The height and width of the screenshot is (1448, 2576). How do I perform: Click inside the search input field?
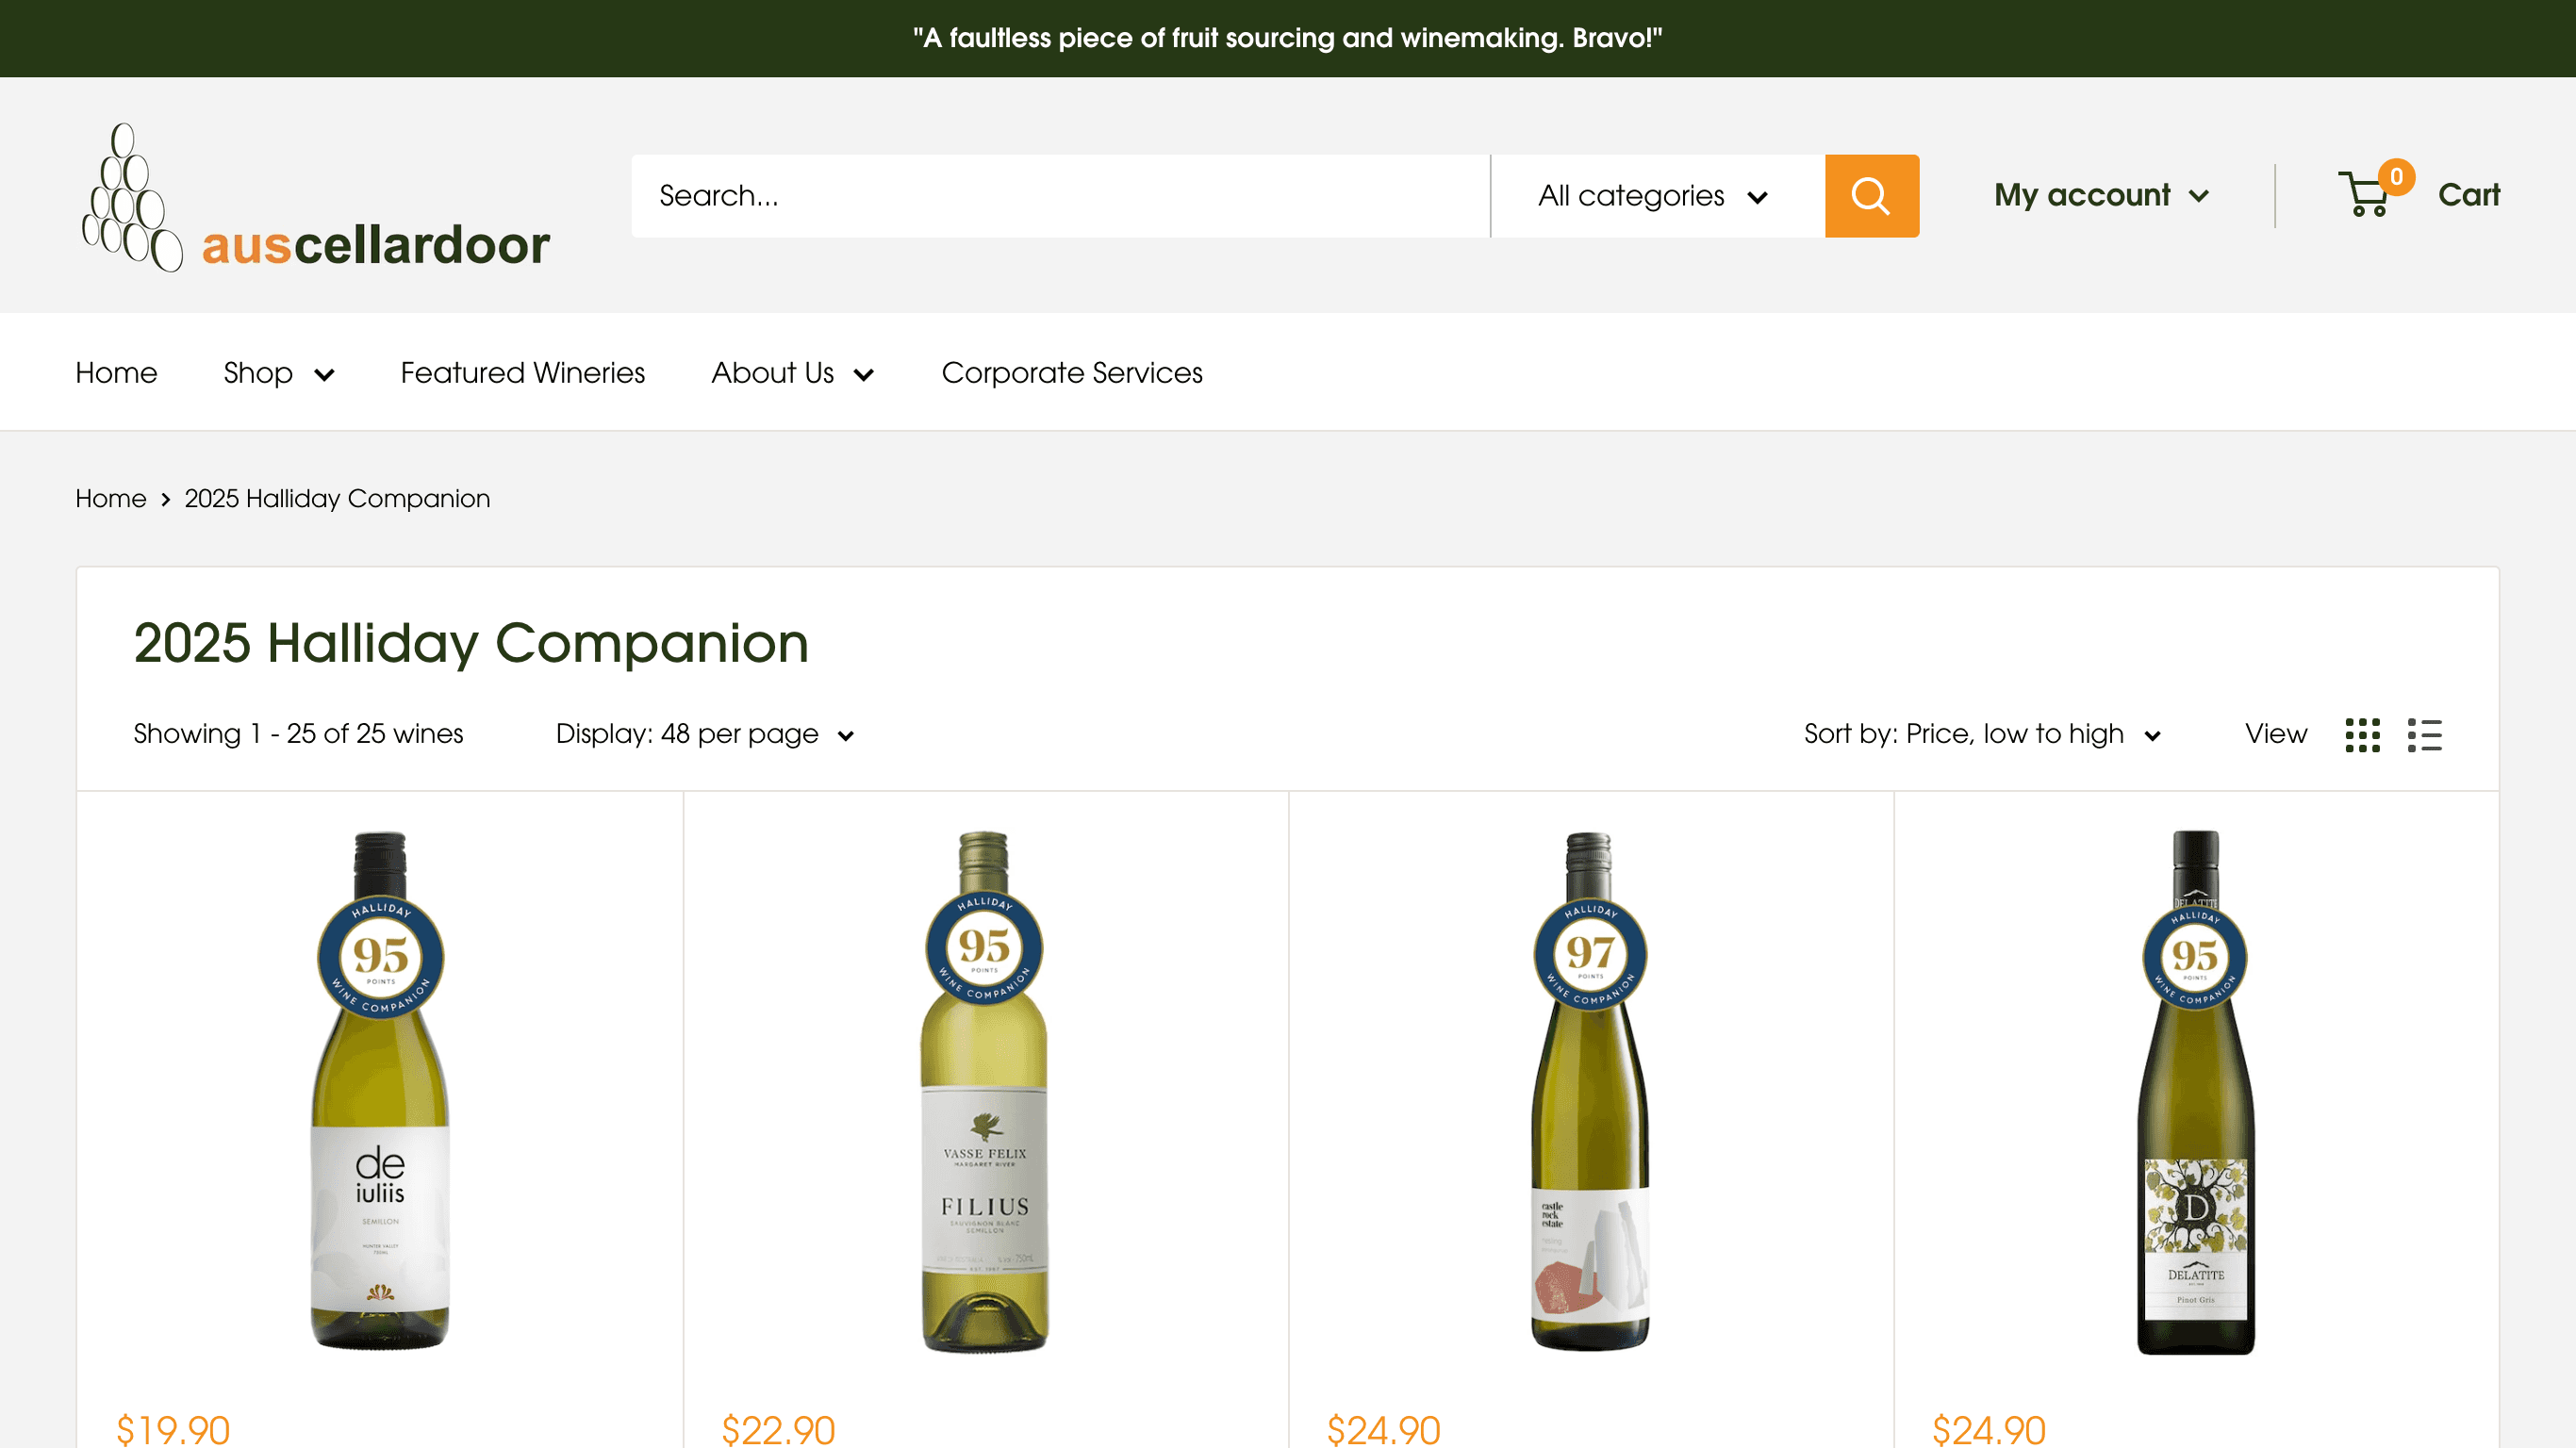1050,195
